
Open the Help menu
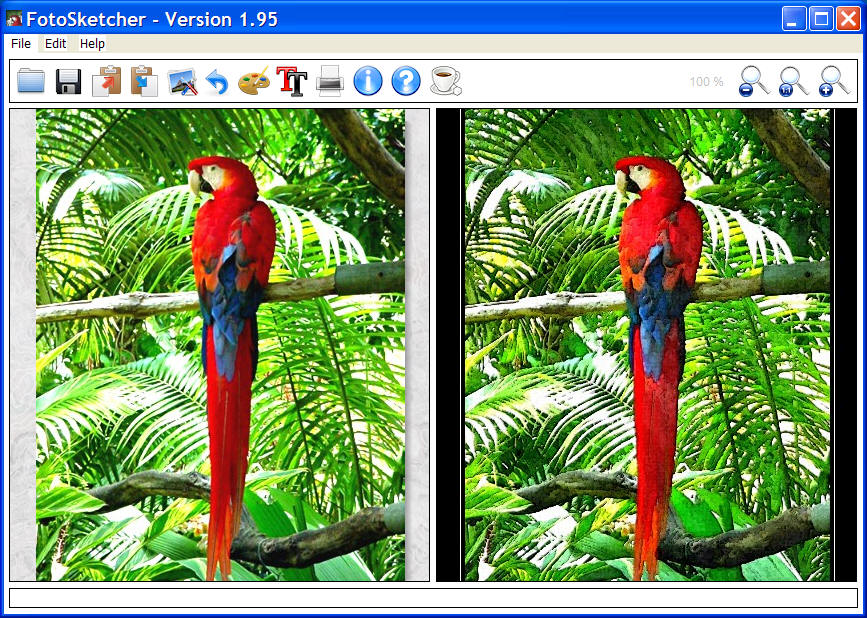click(x=92, y=44)
